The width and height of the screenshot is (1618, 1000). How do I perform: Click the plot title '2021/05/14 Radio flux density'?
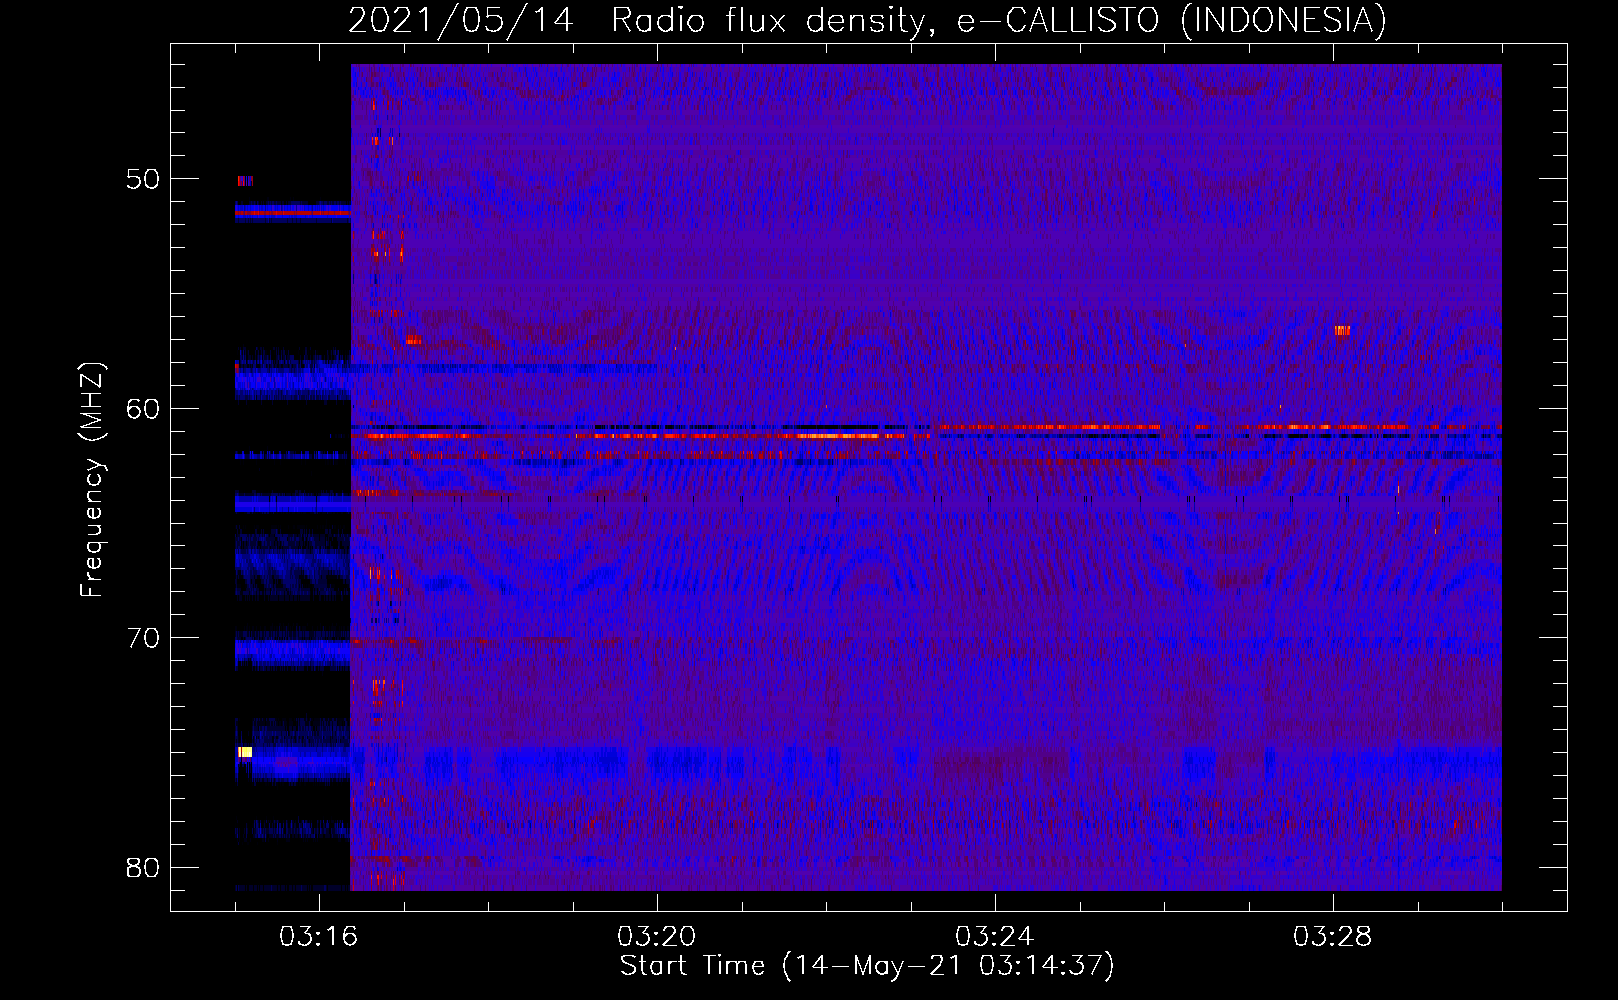point(636,20)
